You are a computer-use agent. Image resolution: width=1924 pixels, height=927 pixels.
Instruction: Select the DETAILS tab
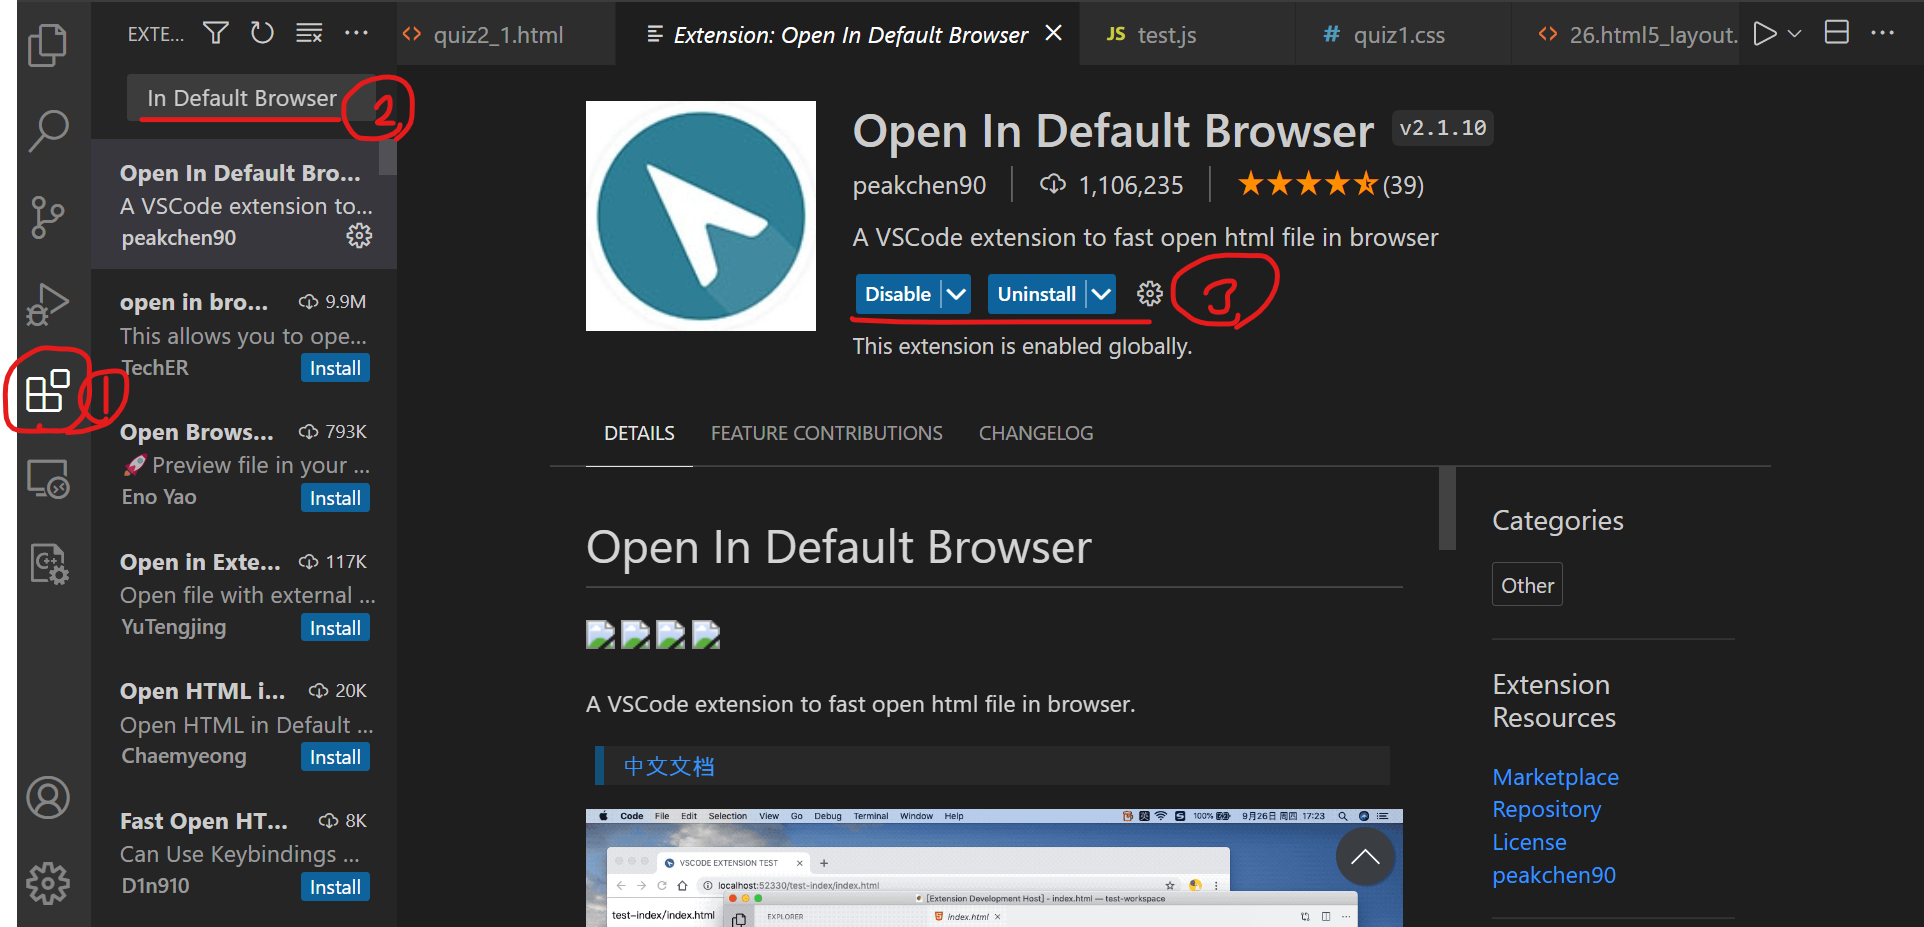click(x=639, y=433)
